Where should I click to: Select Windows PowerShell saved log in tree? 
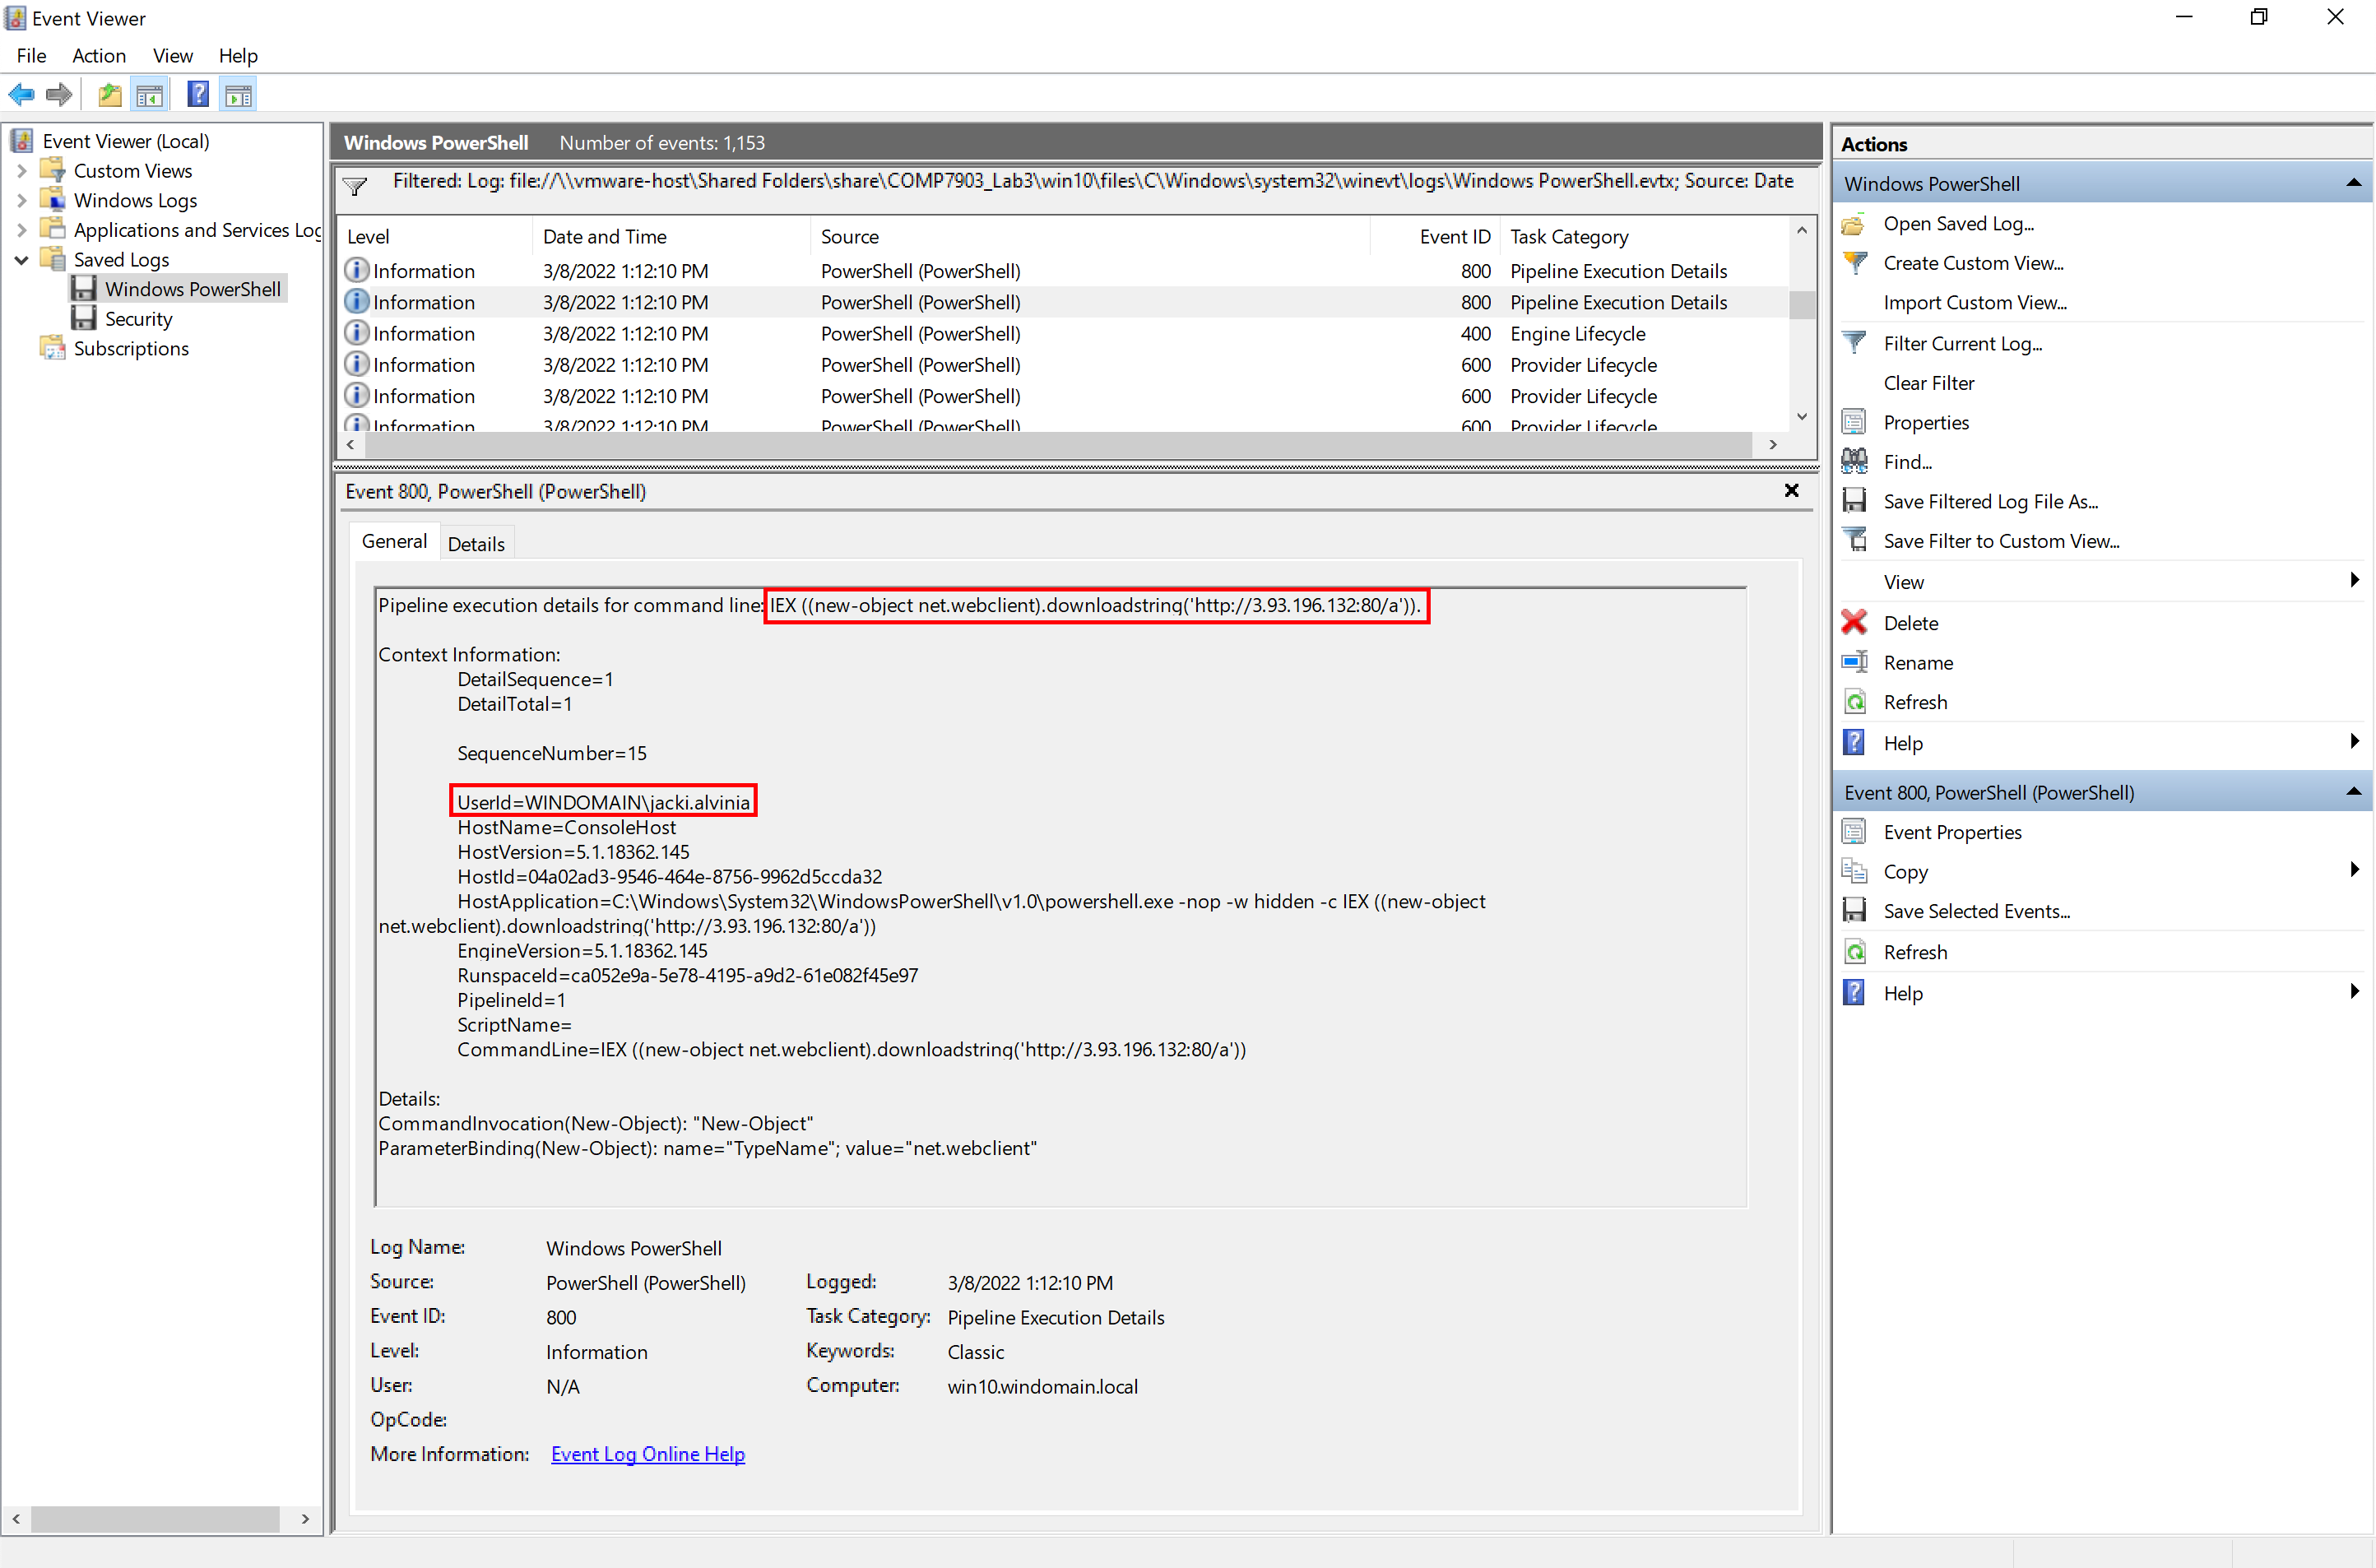coord(192,289)
